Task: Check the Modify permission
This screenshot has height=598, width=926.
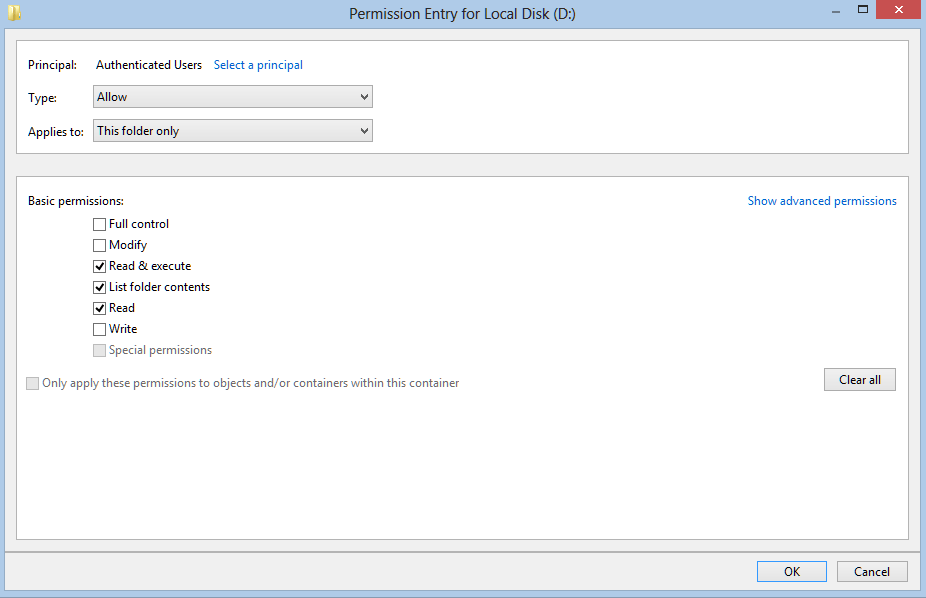Action: point(99,246)
